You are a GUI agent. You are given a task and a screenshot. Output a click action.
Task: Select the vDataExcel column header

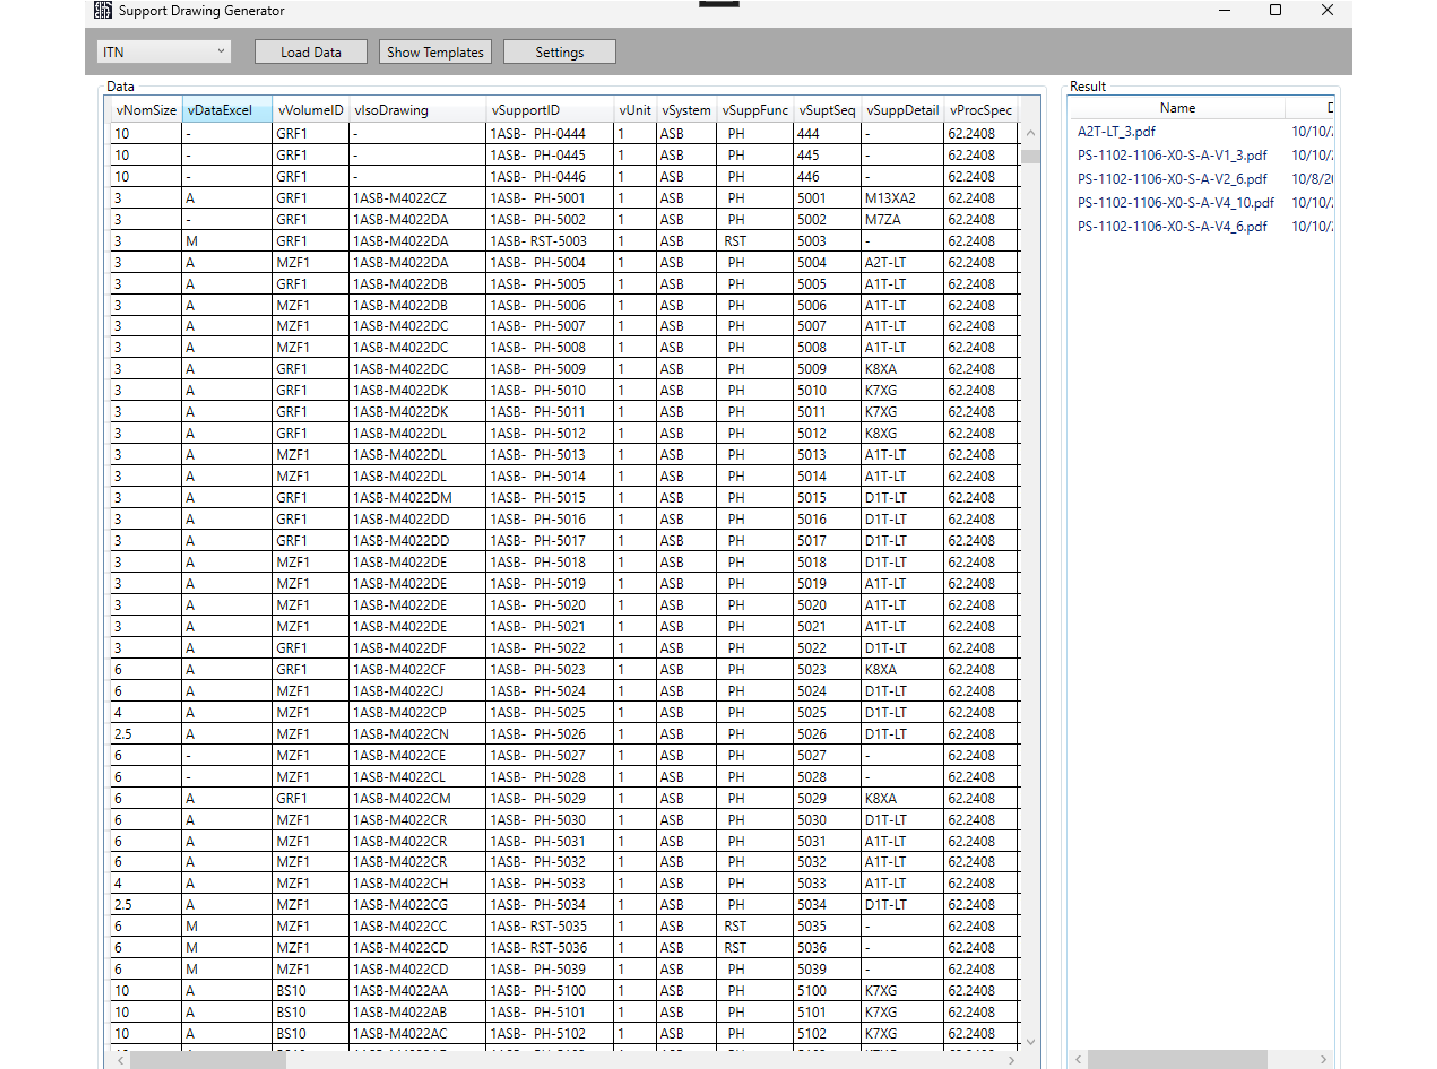click(227, 110)
